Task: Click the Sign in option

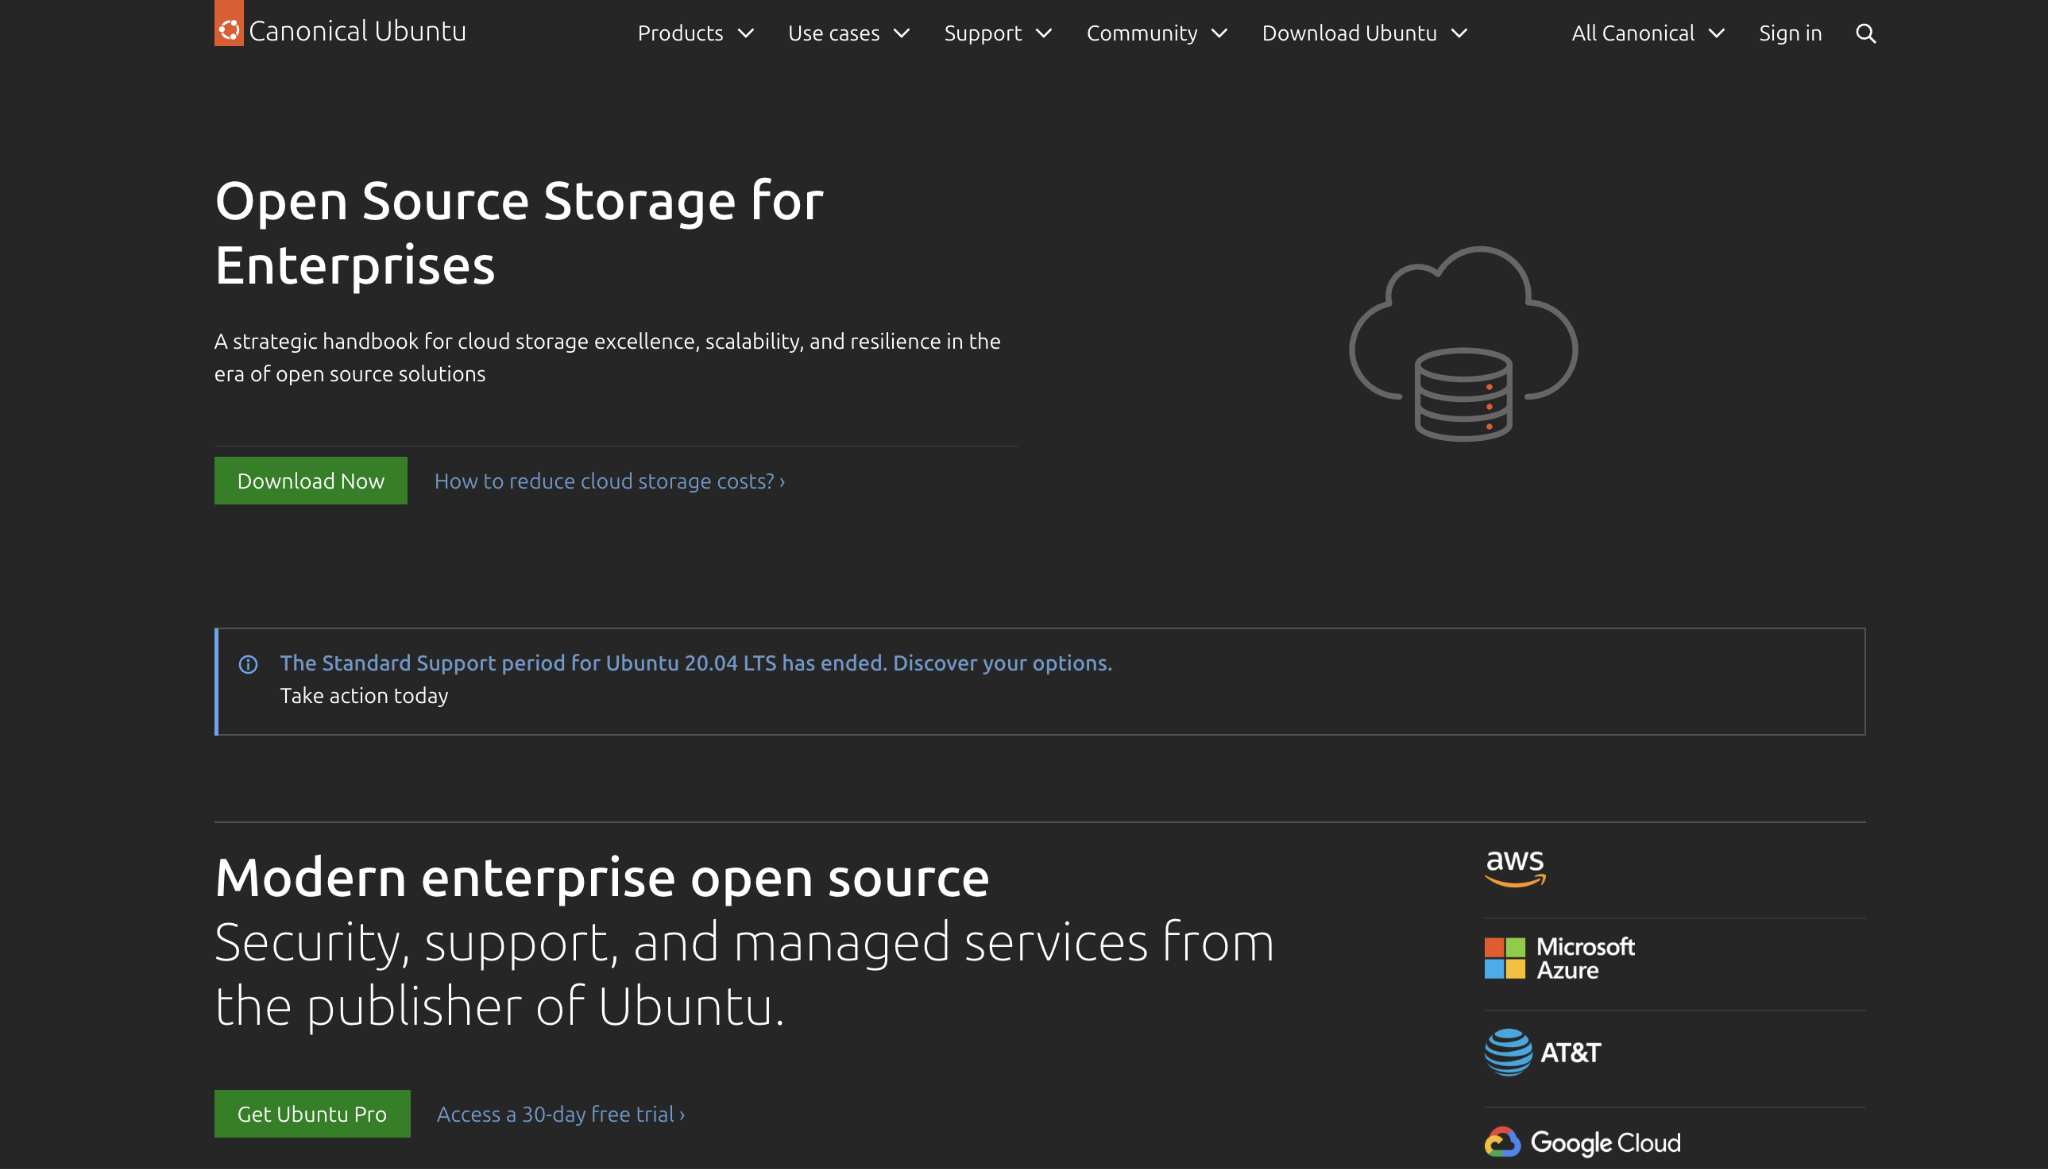Action: (1790, 33)
